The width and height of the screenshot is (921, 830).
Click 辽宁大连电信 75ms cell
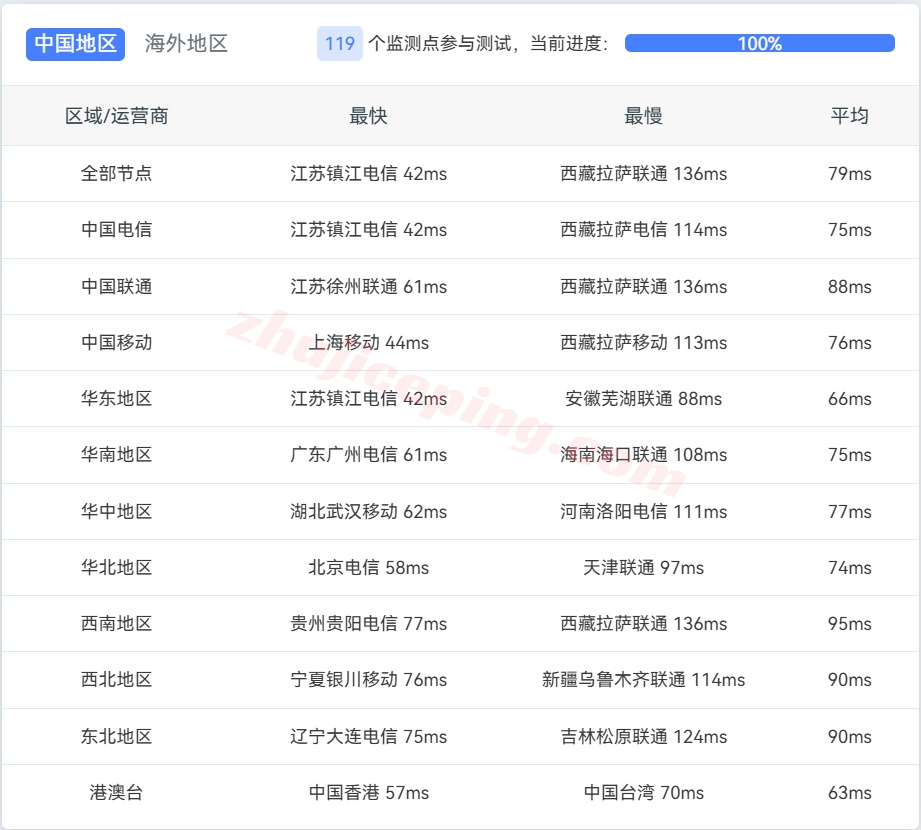point(368,737)
